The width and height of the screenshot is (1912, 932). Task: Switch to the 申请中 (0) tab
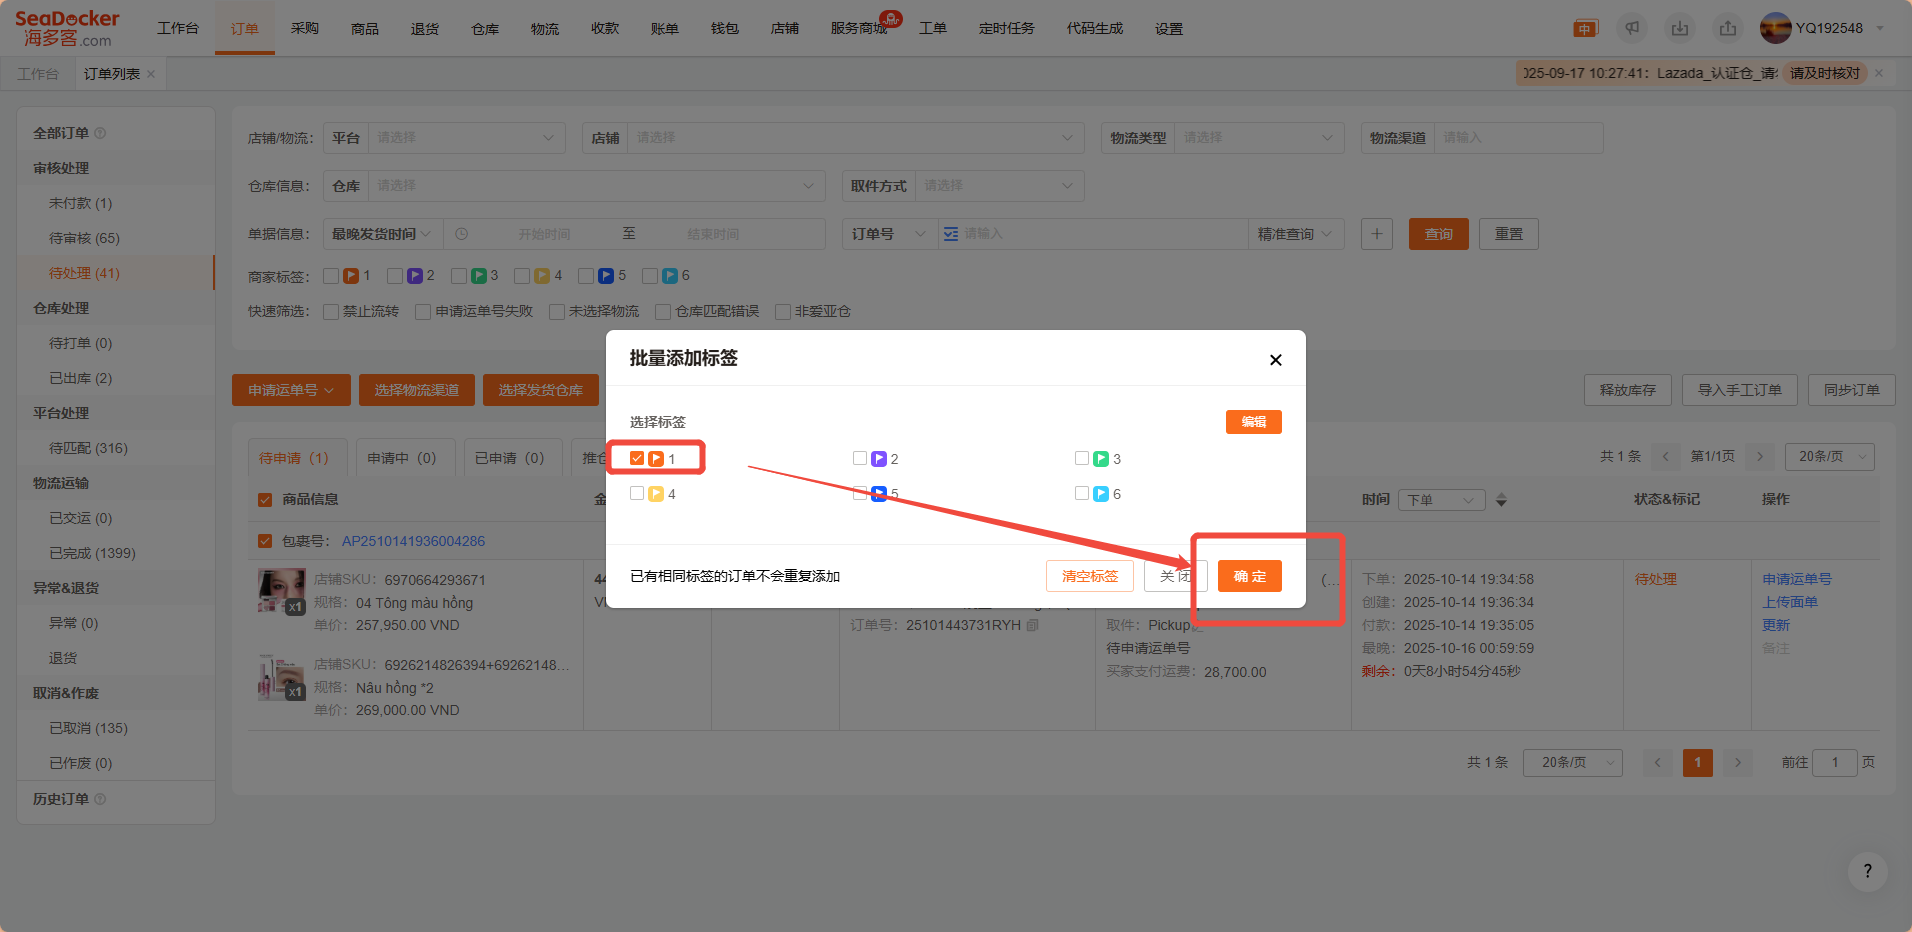(401, 458)
